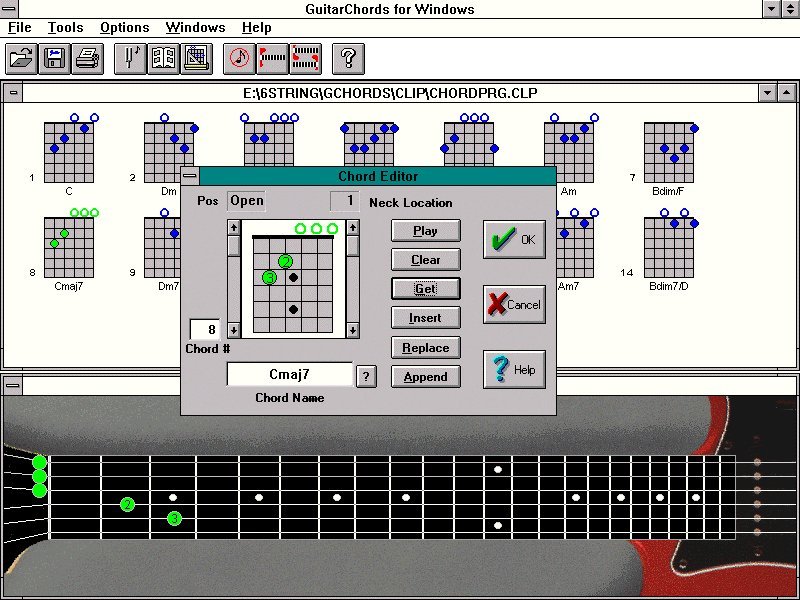
Task: Click the right scrollbar thumb in Chord Editor
Action: click(x=353, y=245)
